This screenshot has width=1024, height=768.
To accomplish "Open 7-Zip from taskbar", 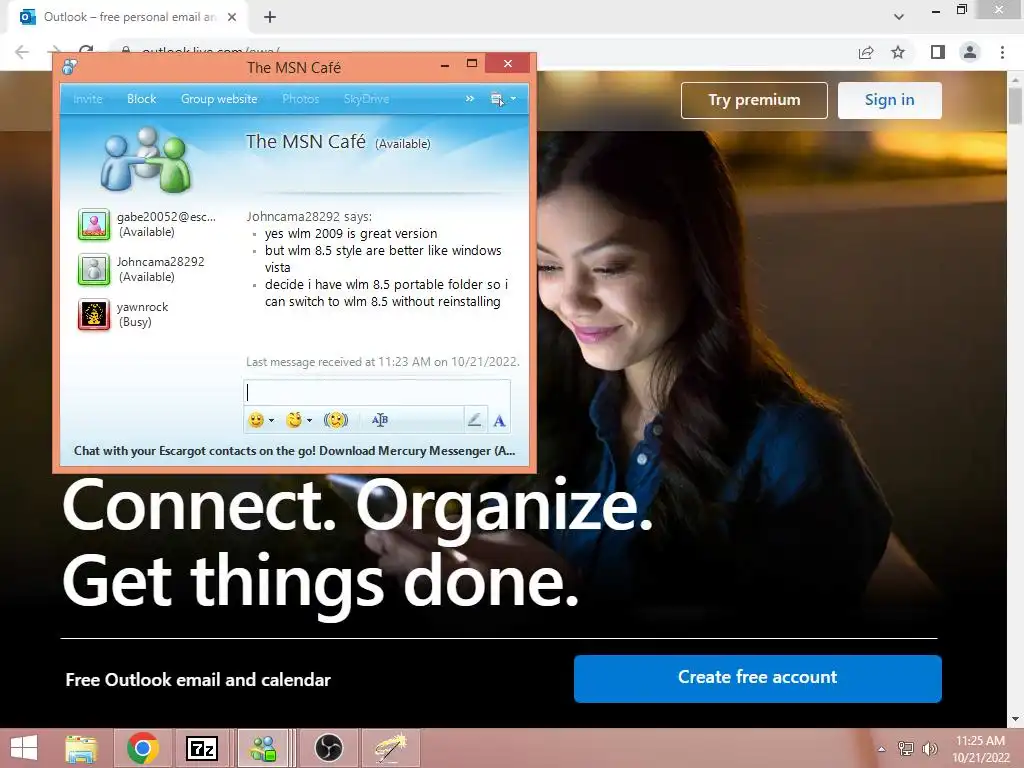I will [x=202, y=748].
